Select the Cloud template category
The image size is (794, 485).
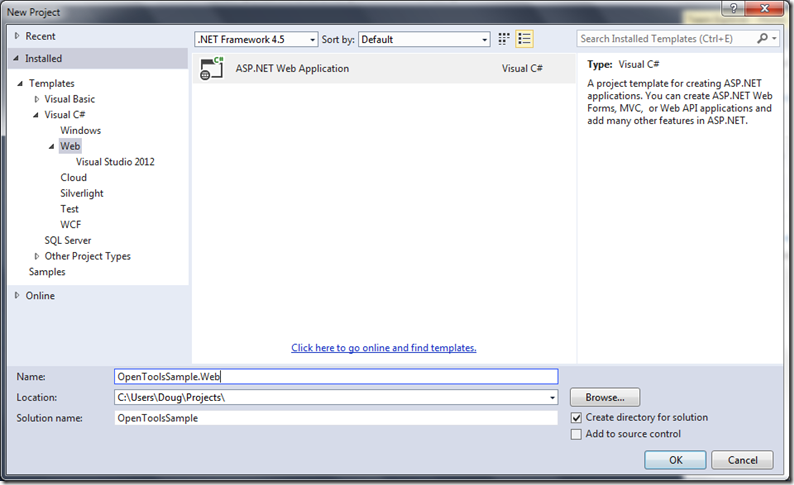[x=73, y=178]
